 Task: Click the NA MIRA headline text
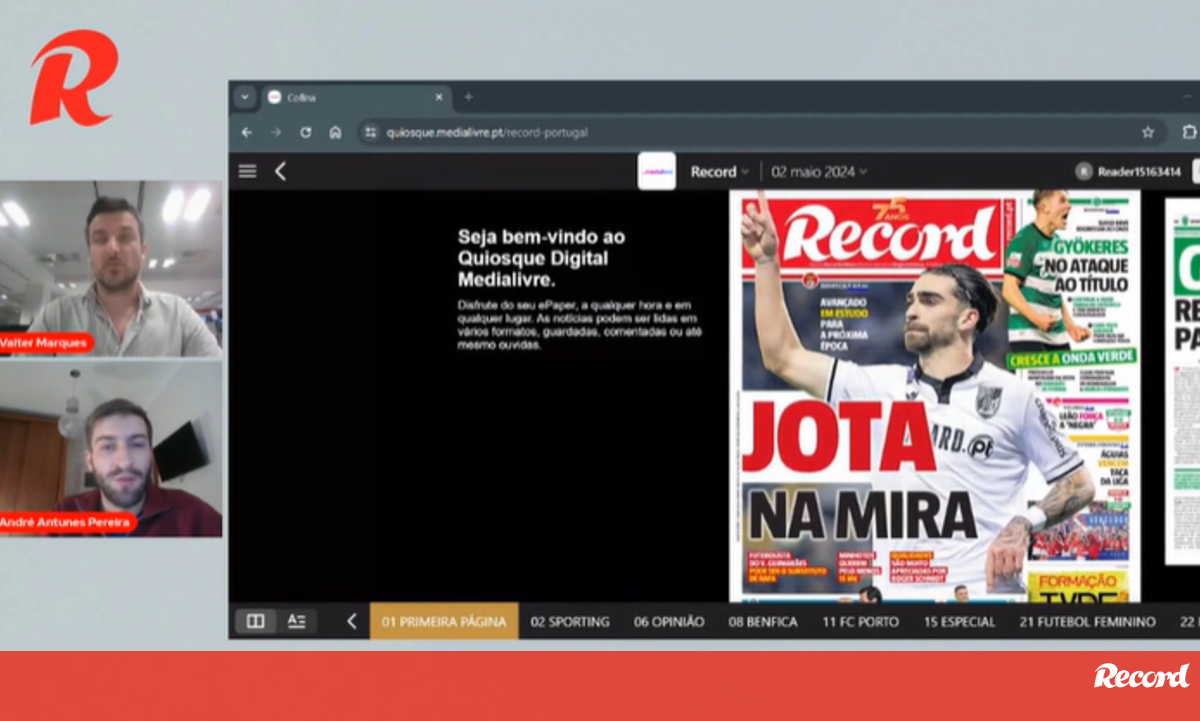pos(862,515)
